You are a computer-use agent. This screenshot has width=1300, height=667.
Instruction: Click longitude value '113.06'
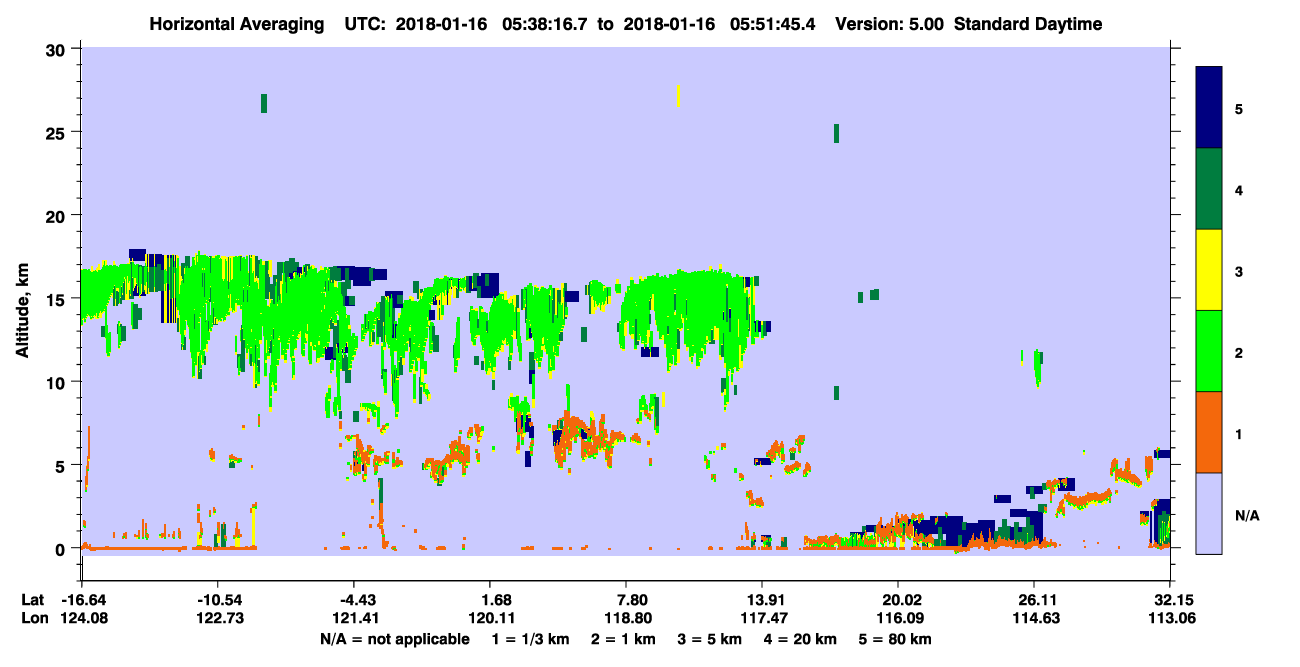1170,618
